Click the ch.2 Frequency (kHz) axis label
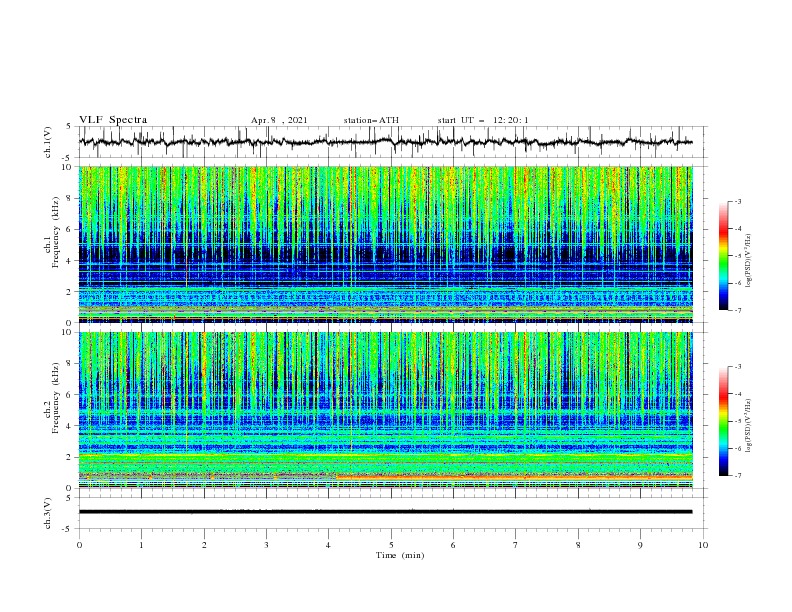The width and height of the screenshot is (792, 612). click(52, 398)
